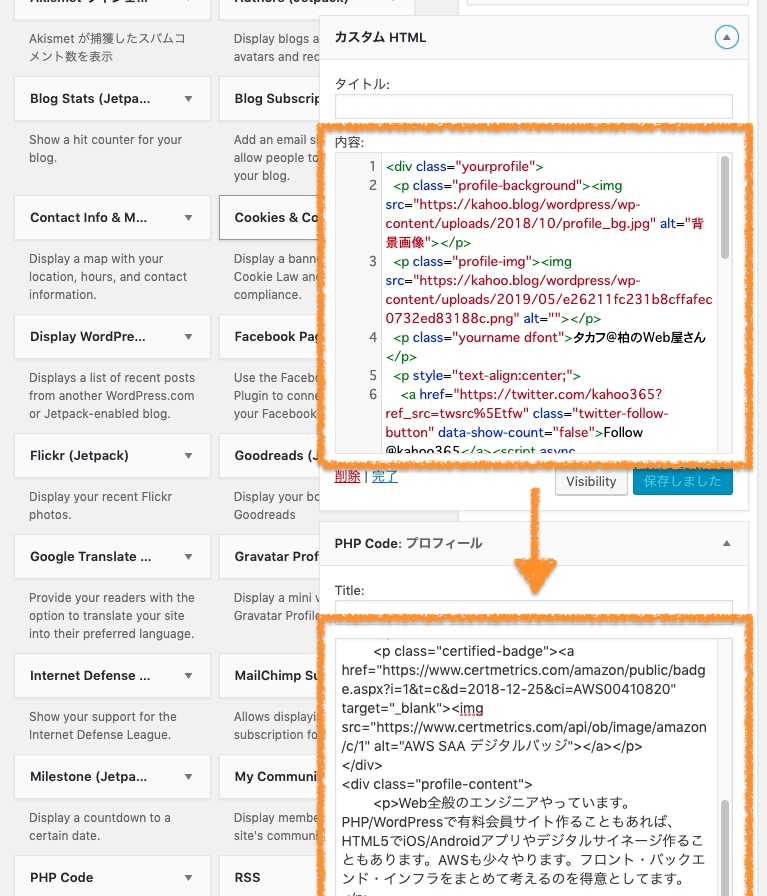
Task: Expand the Display WordPress widget arrow
Action: click(189, 337)
